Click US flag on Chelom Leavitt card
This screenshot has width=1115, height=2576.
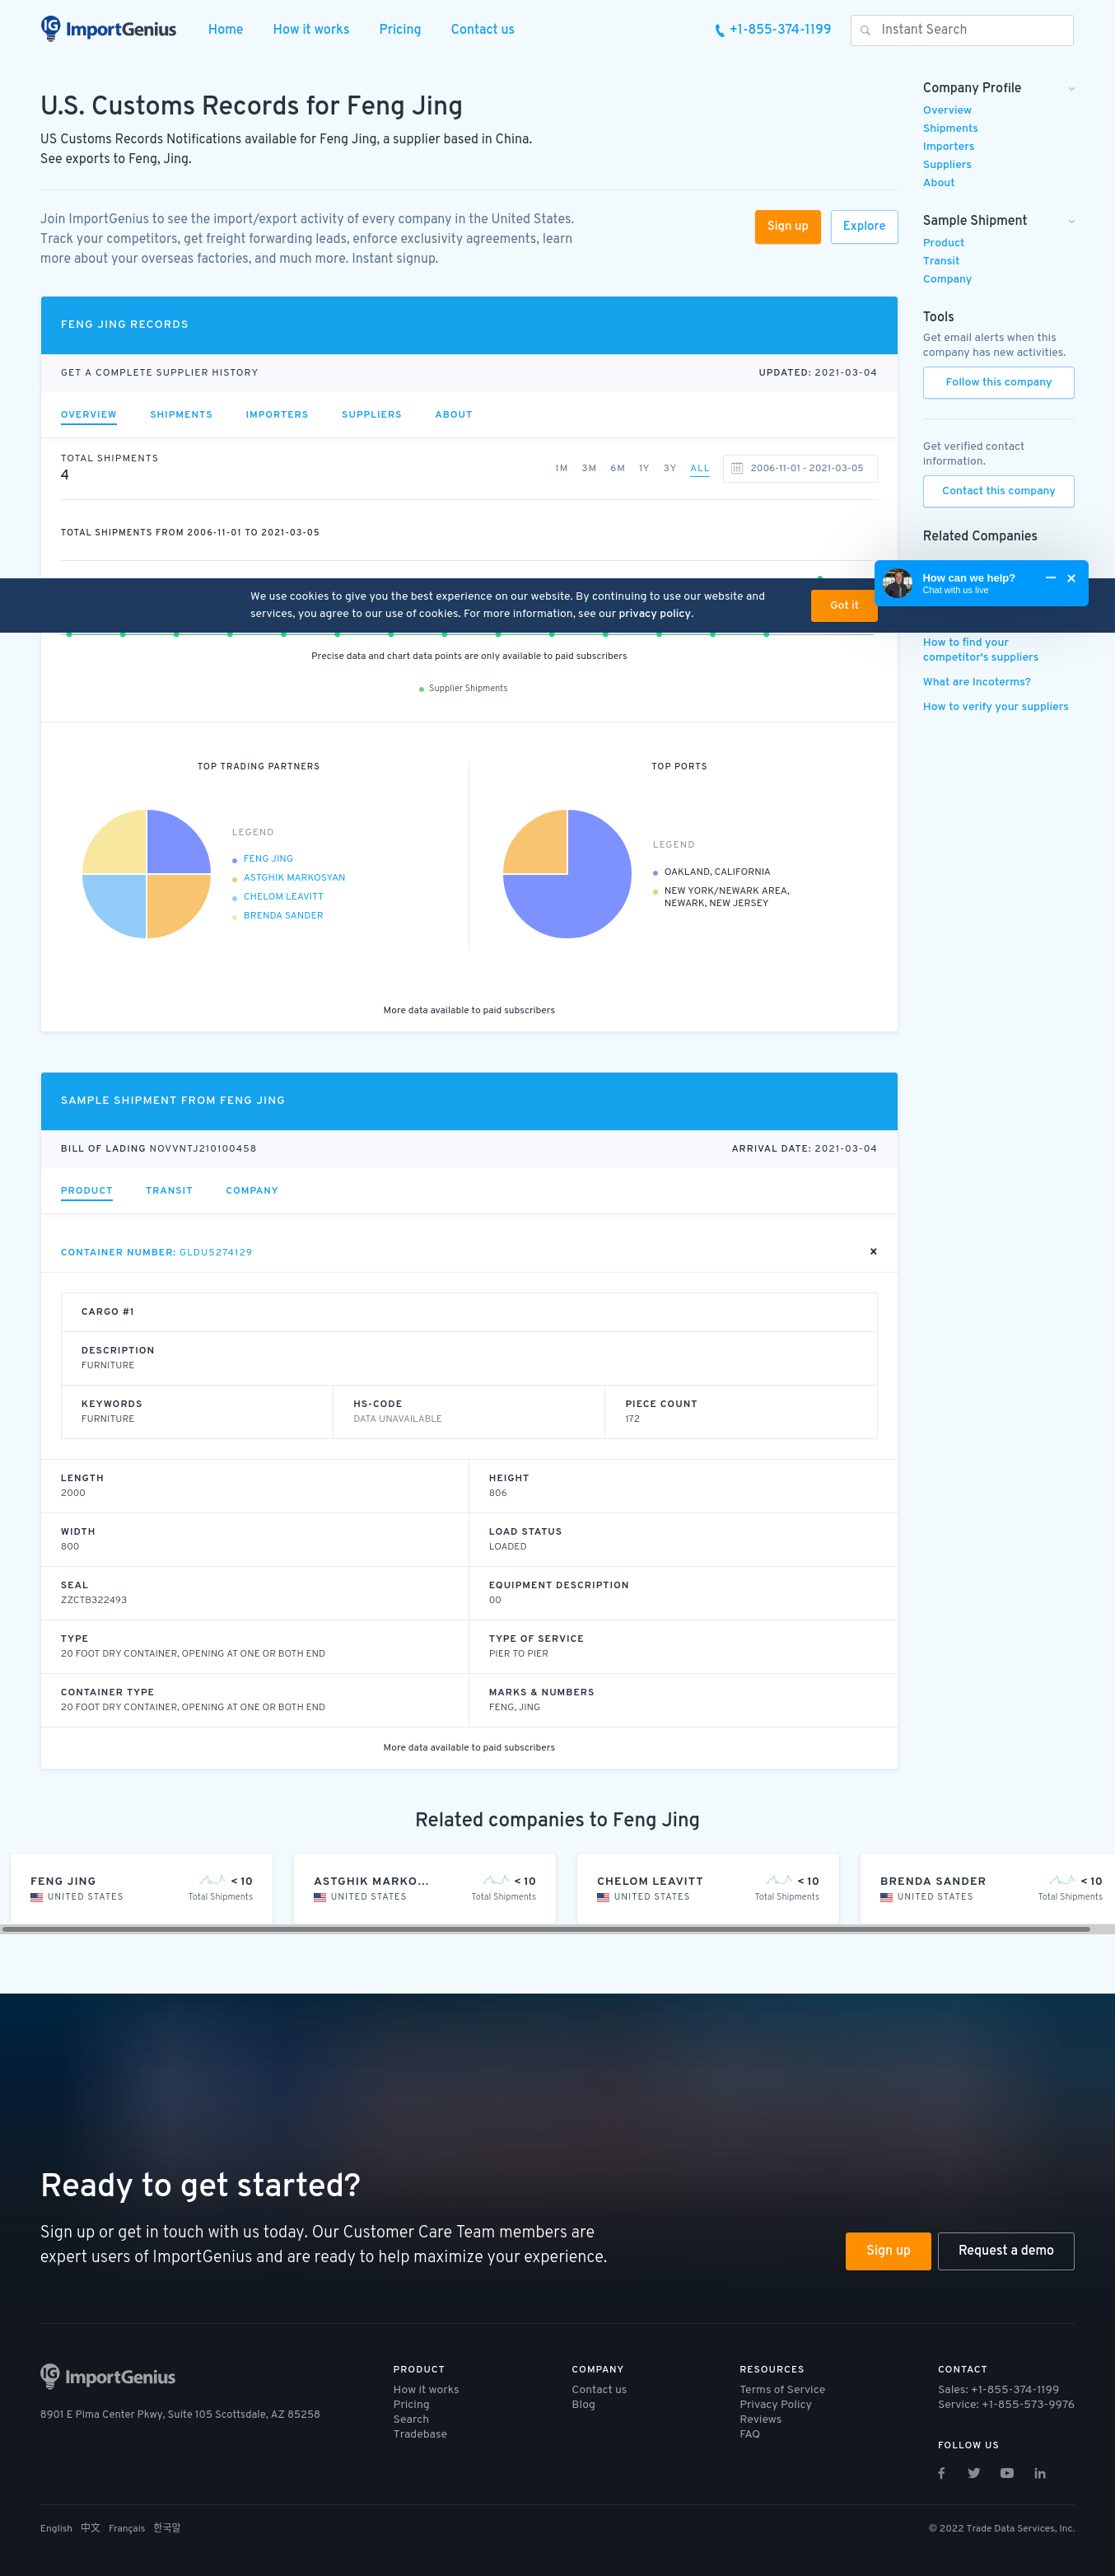coord(603,1896)
